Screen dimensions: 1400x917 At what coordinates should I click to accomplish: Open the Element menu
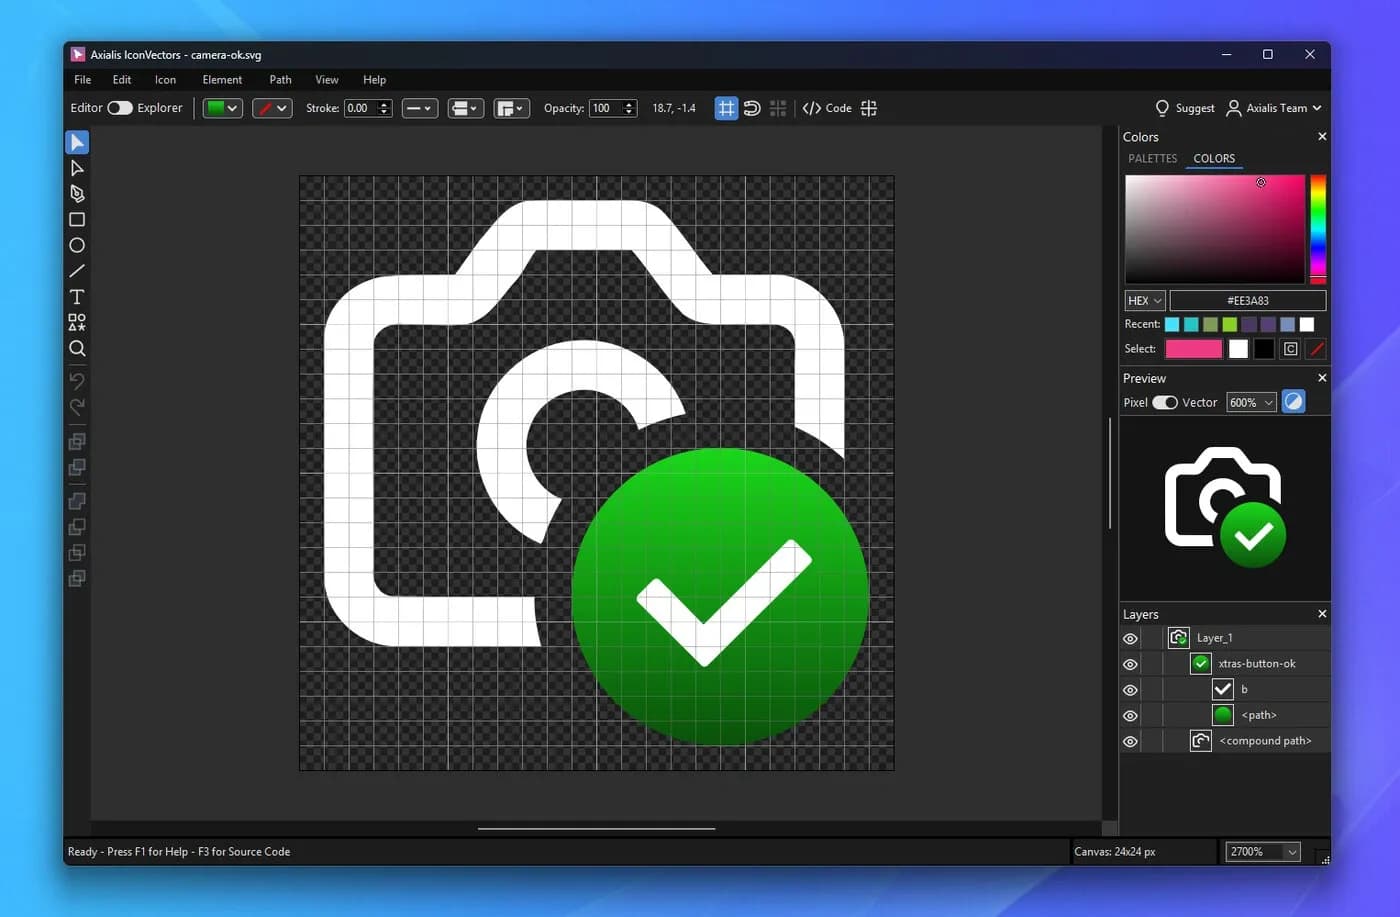click(x=222, y=80)
